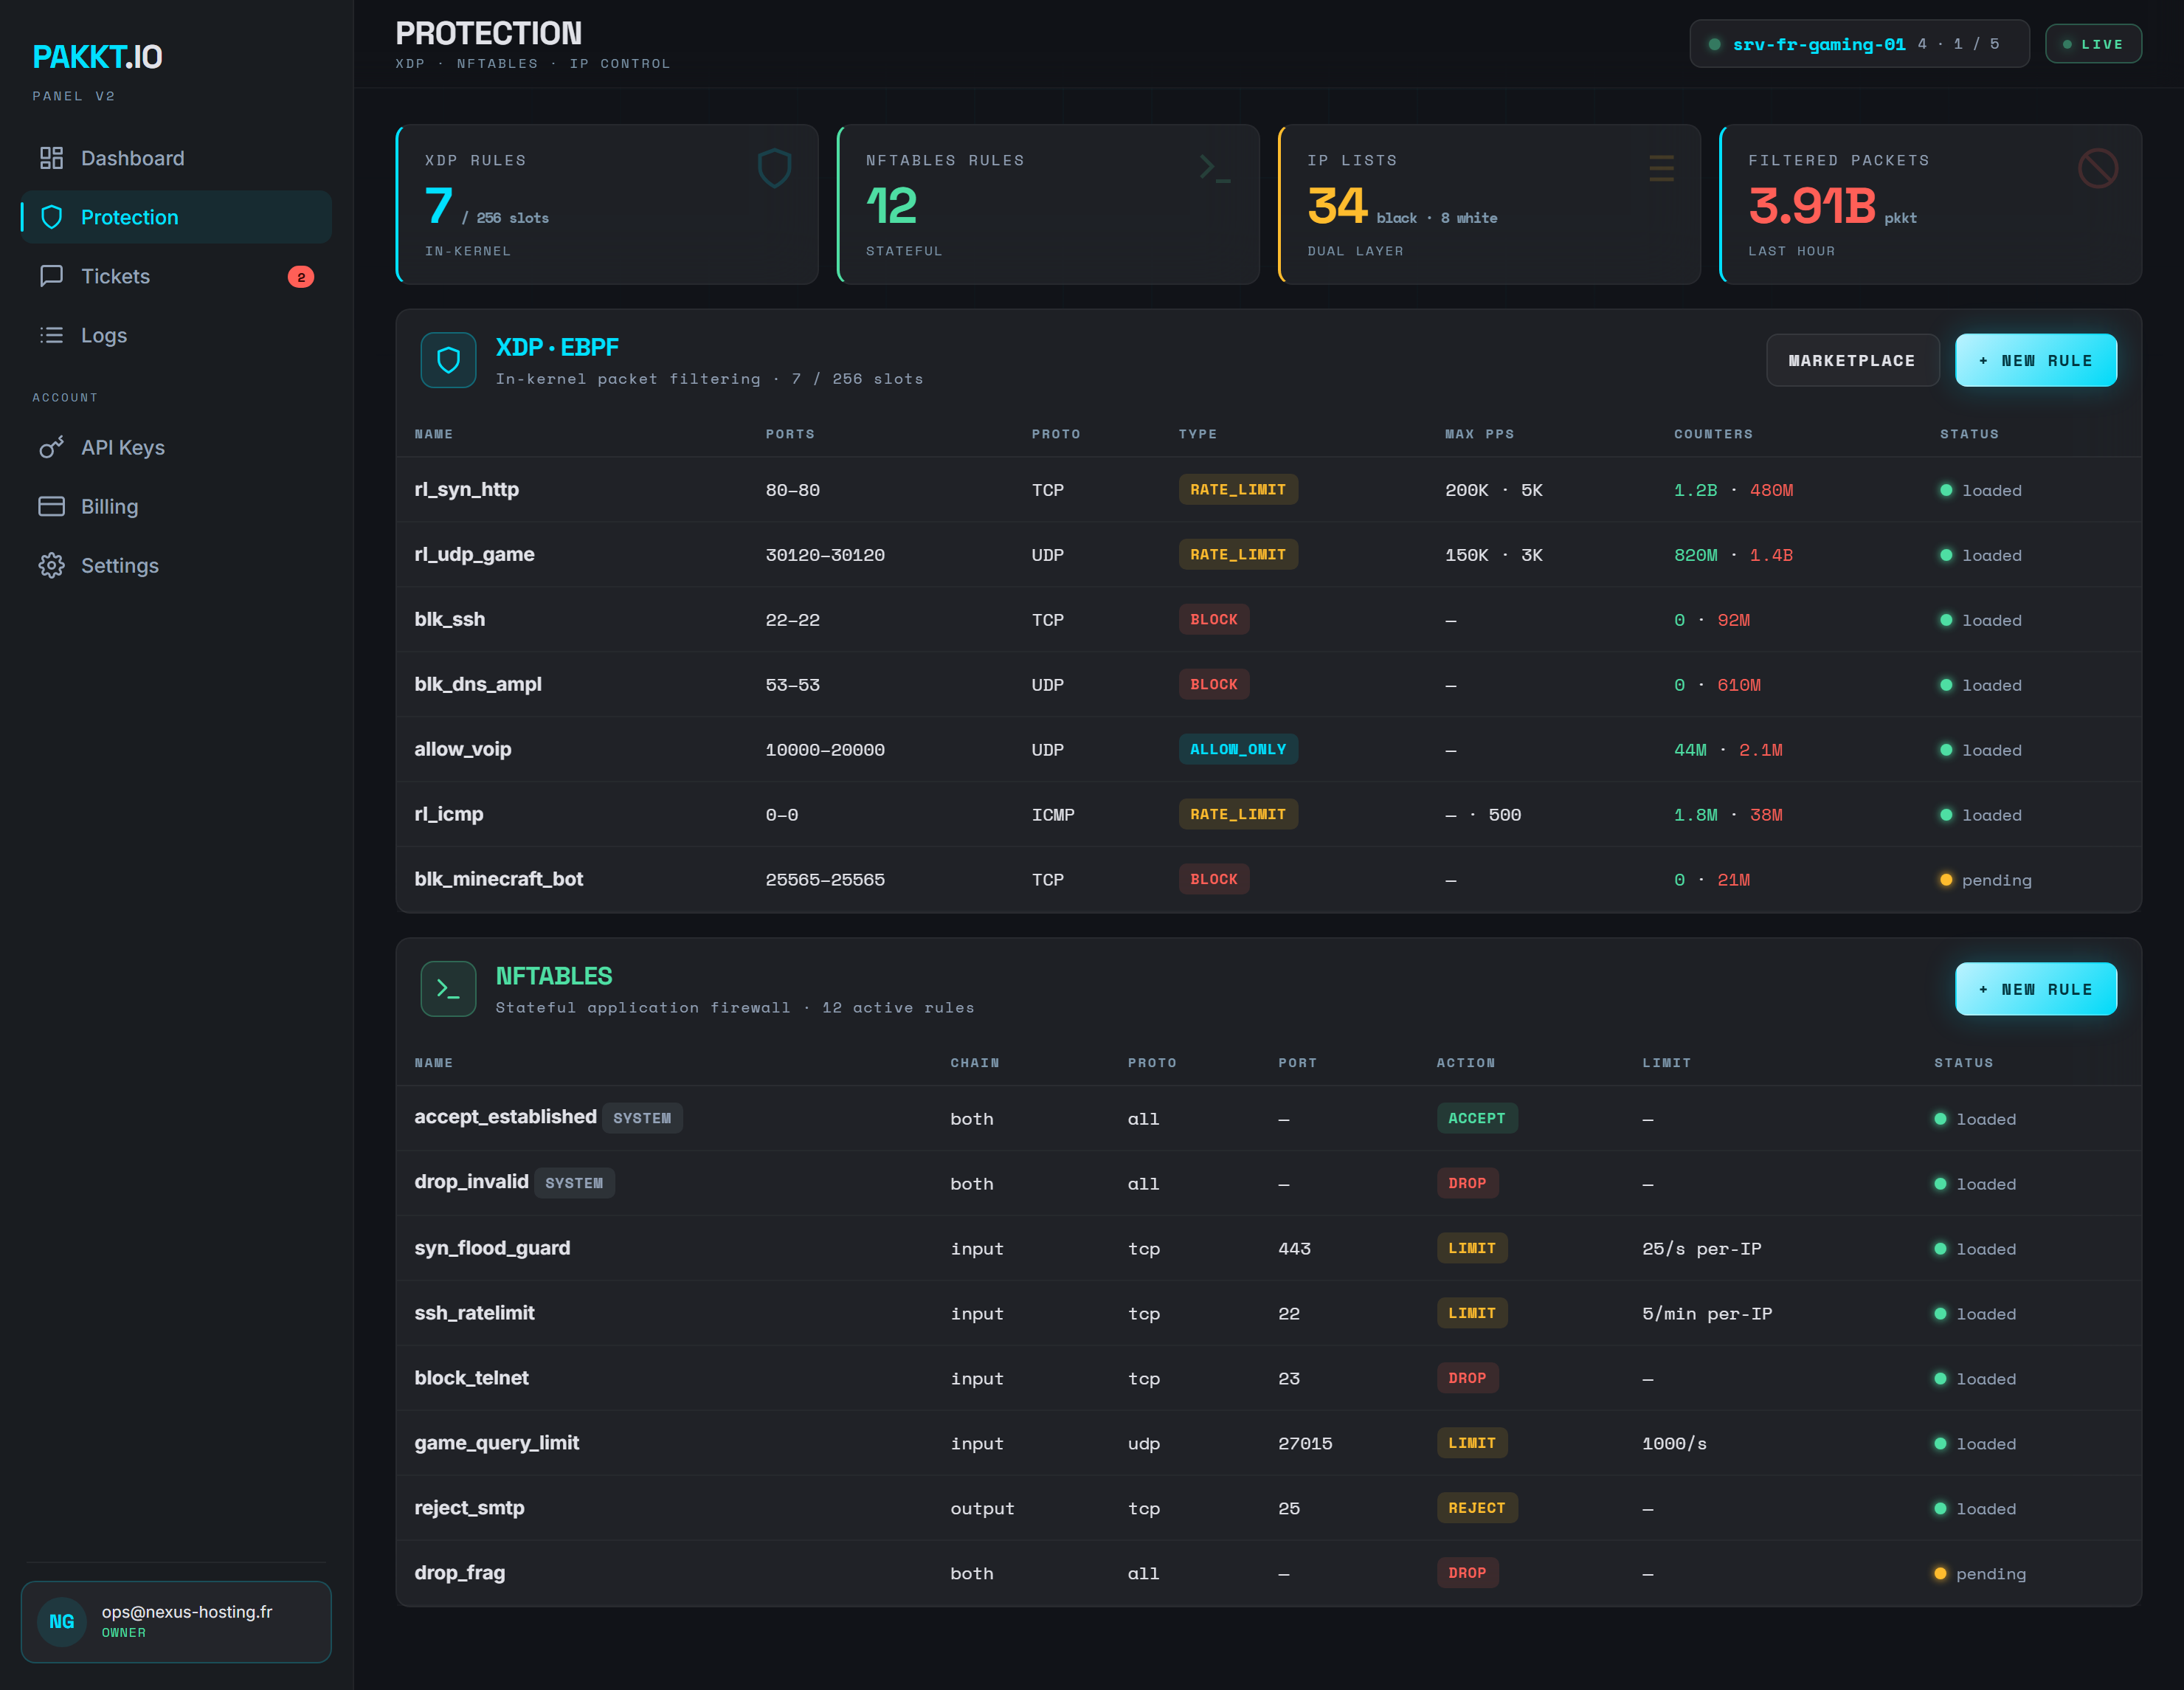Open Logs from the sidebar
Screen dimensions: 2184x1690
[176, 335]
